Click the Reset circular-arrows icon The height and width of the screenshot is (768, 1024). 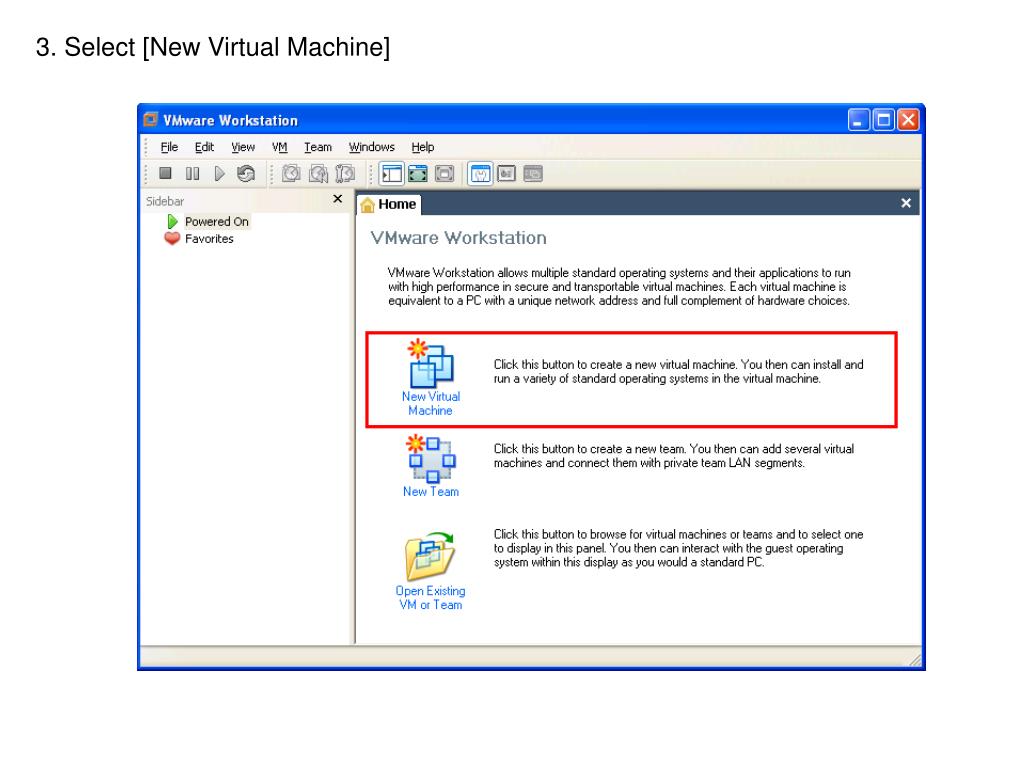click(246, 173)
